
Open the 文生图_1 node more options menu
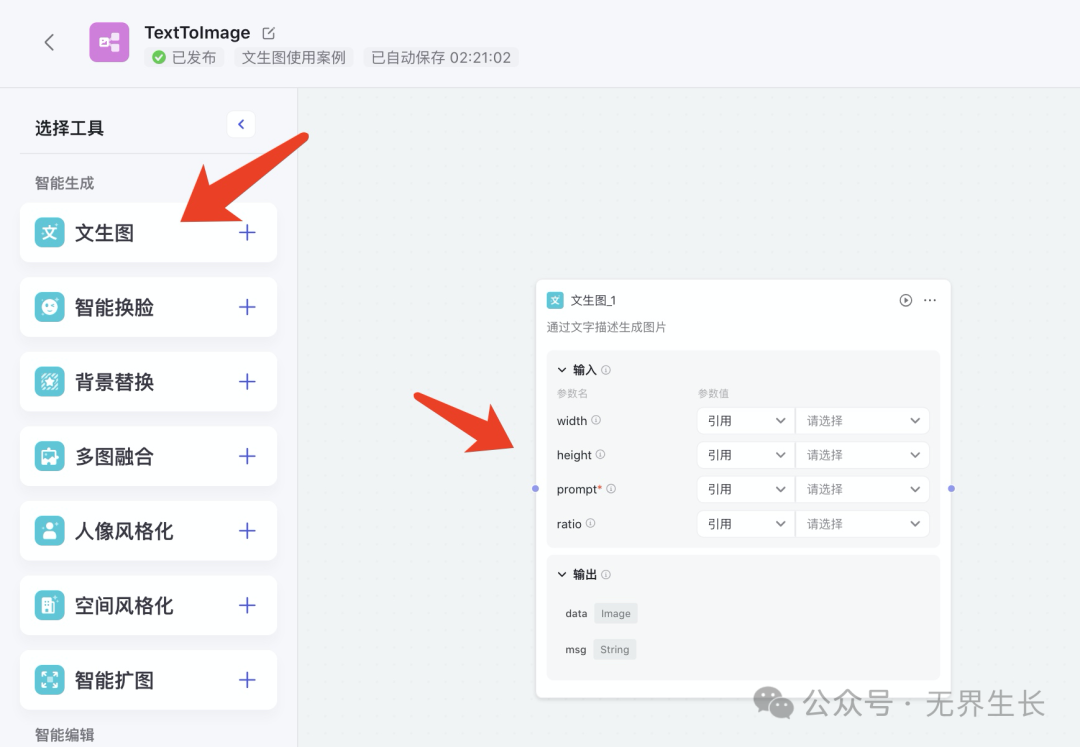tap(930, 300)
